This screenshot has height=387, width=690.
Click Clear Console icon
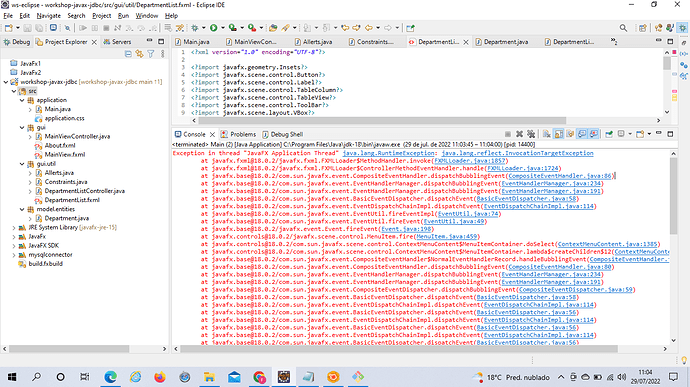547,134
